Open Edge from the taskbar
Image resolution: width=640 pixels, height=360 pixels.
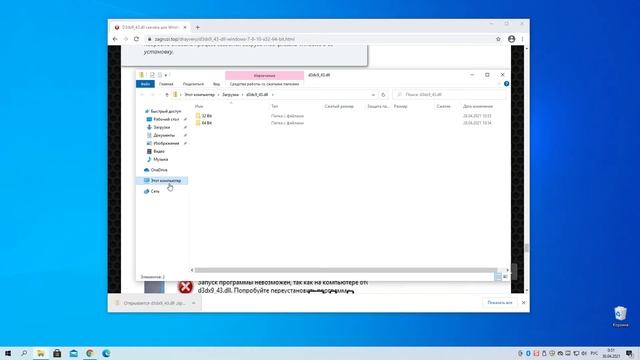click(106, 353)
